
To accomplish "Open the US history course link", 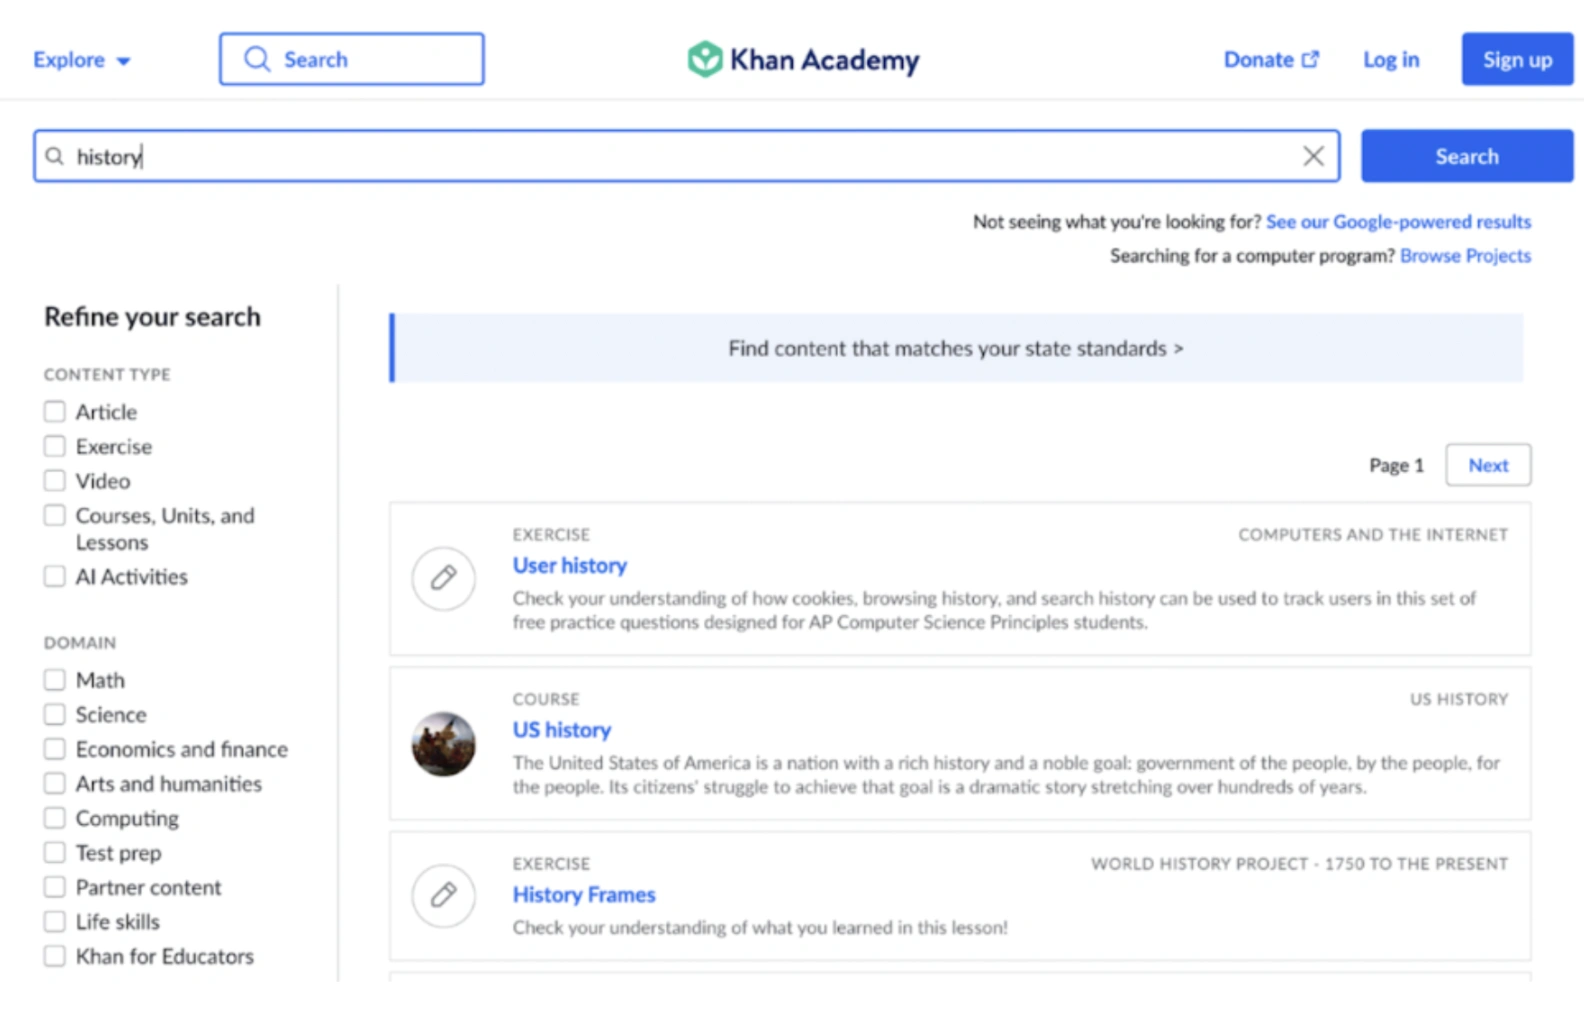I will 562,730.
